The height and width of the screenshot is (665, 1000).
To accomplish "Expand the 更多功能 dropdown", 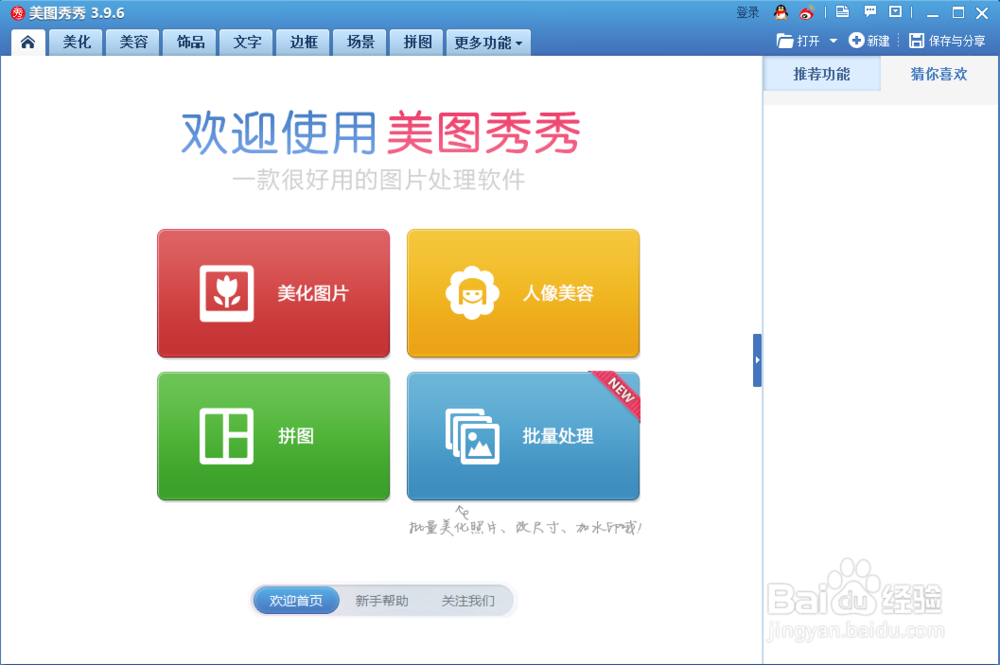I will click(x=489, y=42).
